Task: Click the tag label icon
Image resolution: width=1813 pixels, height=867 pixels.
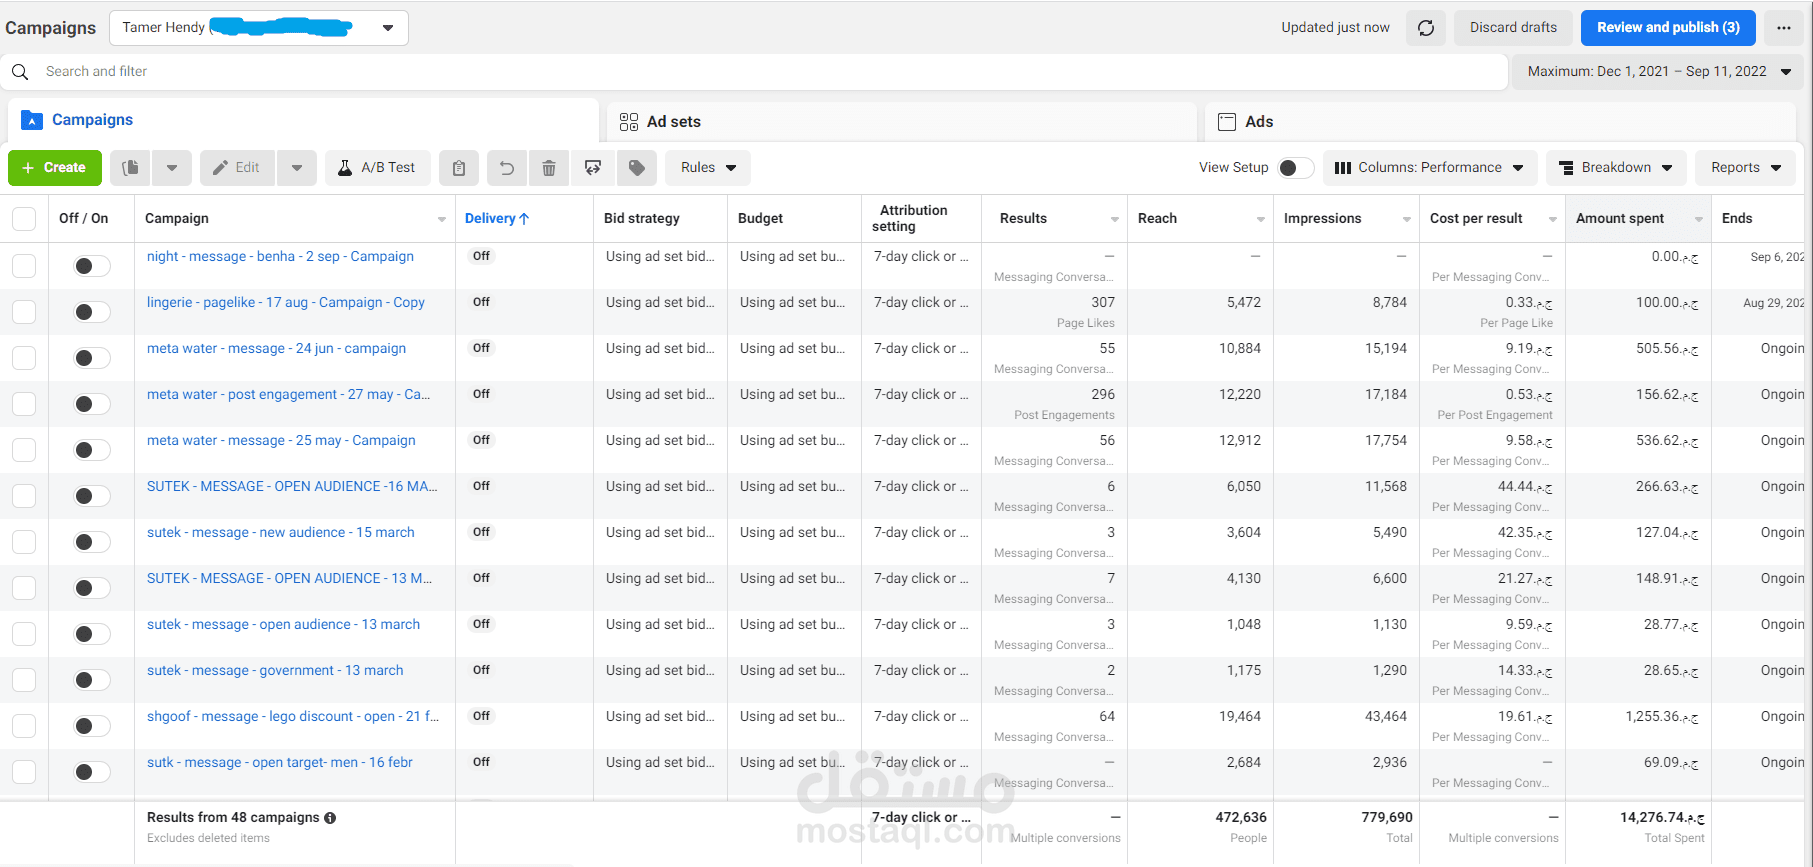Action: click(x=637, y=168)
